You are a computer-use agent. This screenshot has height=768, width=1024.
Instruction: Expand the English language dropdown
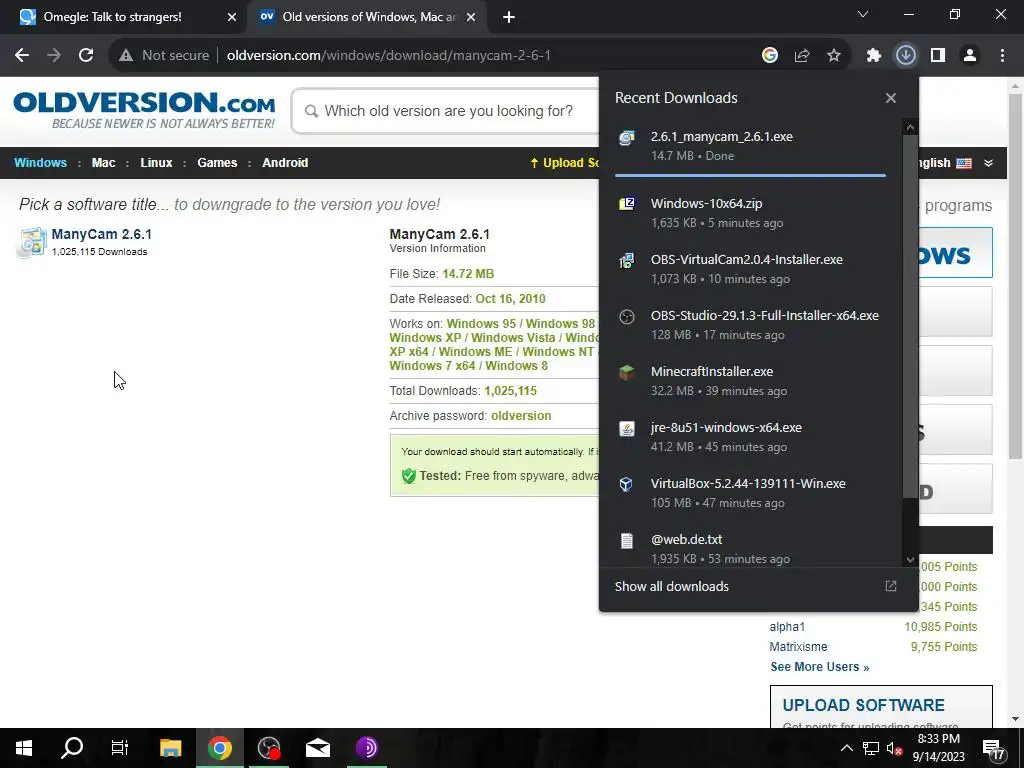988,163
